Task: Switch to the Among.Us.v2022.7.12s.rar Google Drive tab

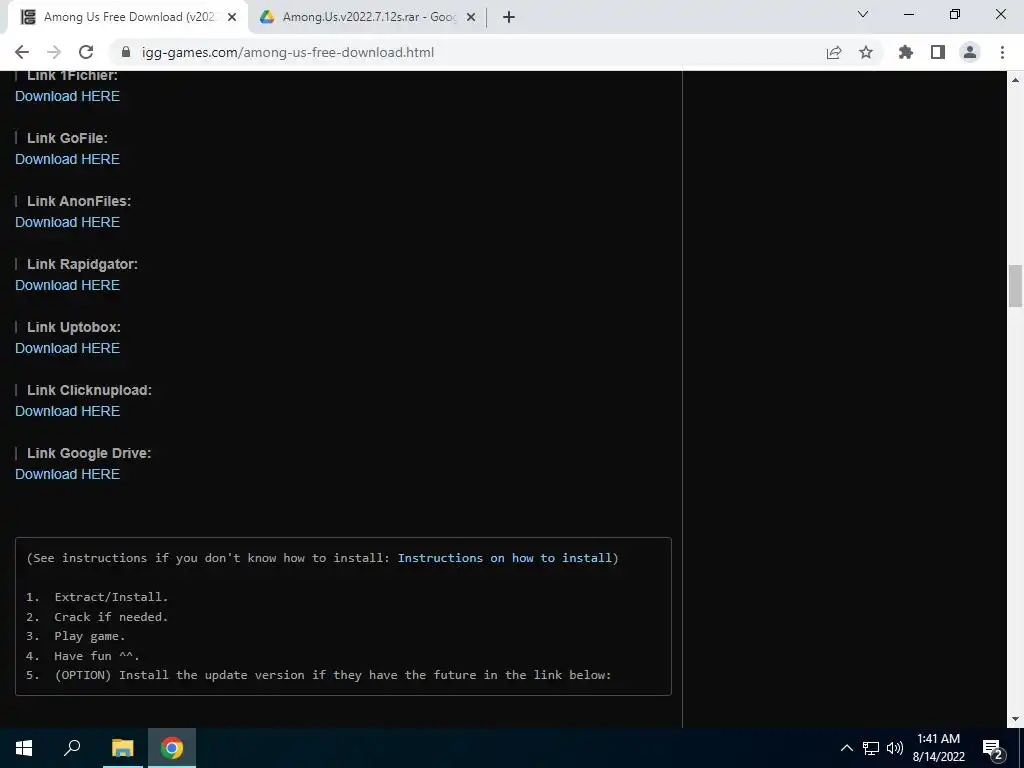Action: pyautogui.click(x=368, y=17)
